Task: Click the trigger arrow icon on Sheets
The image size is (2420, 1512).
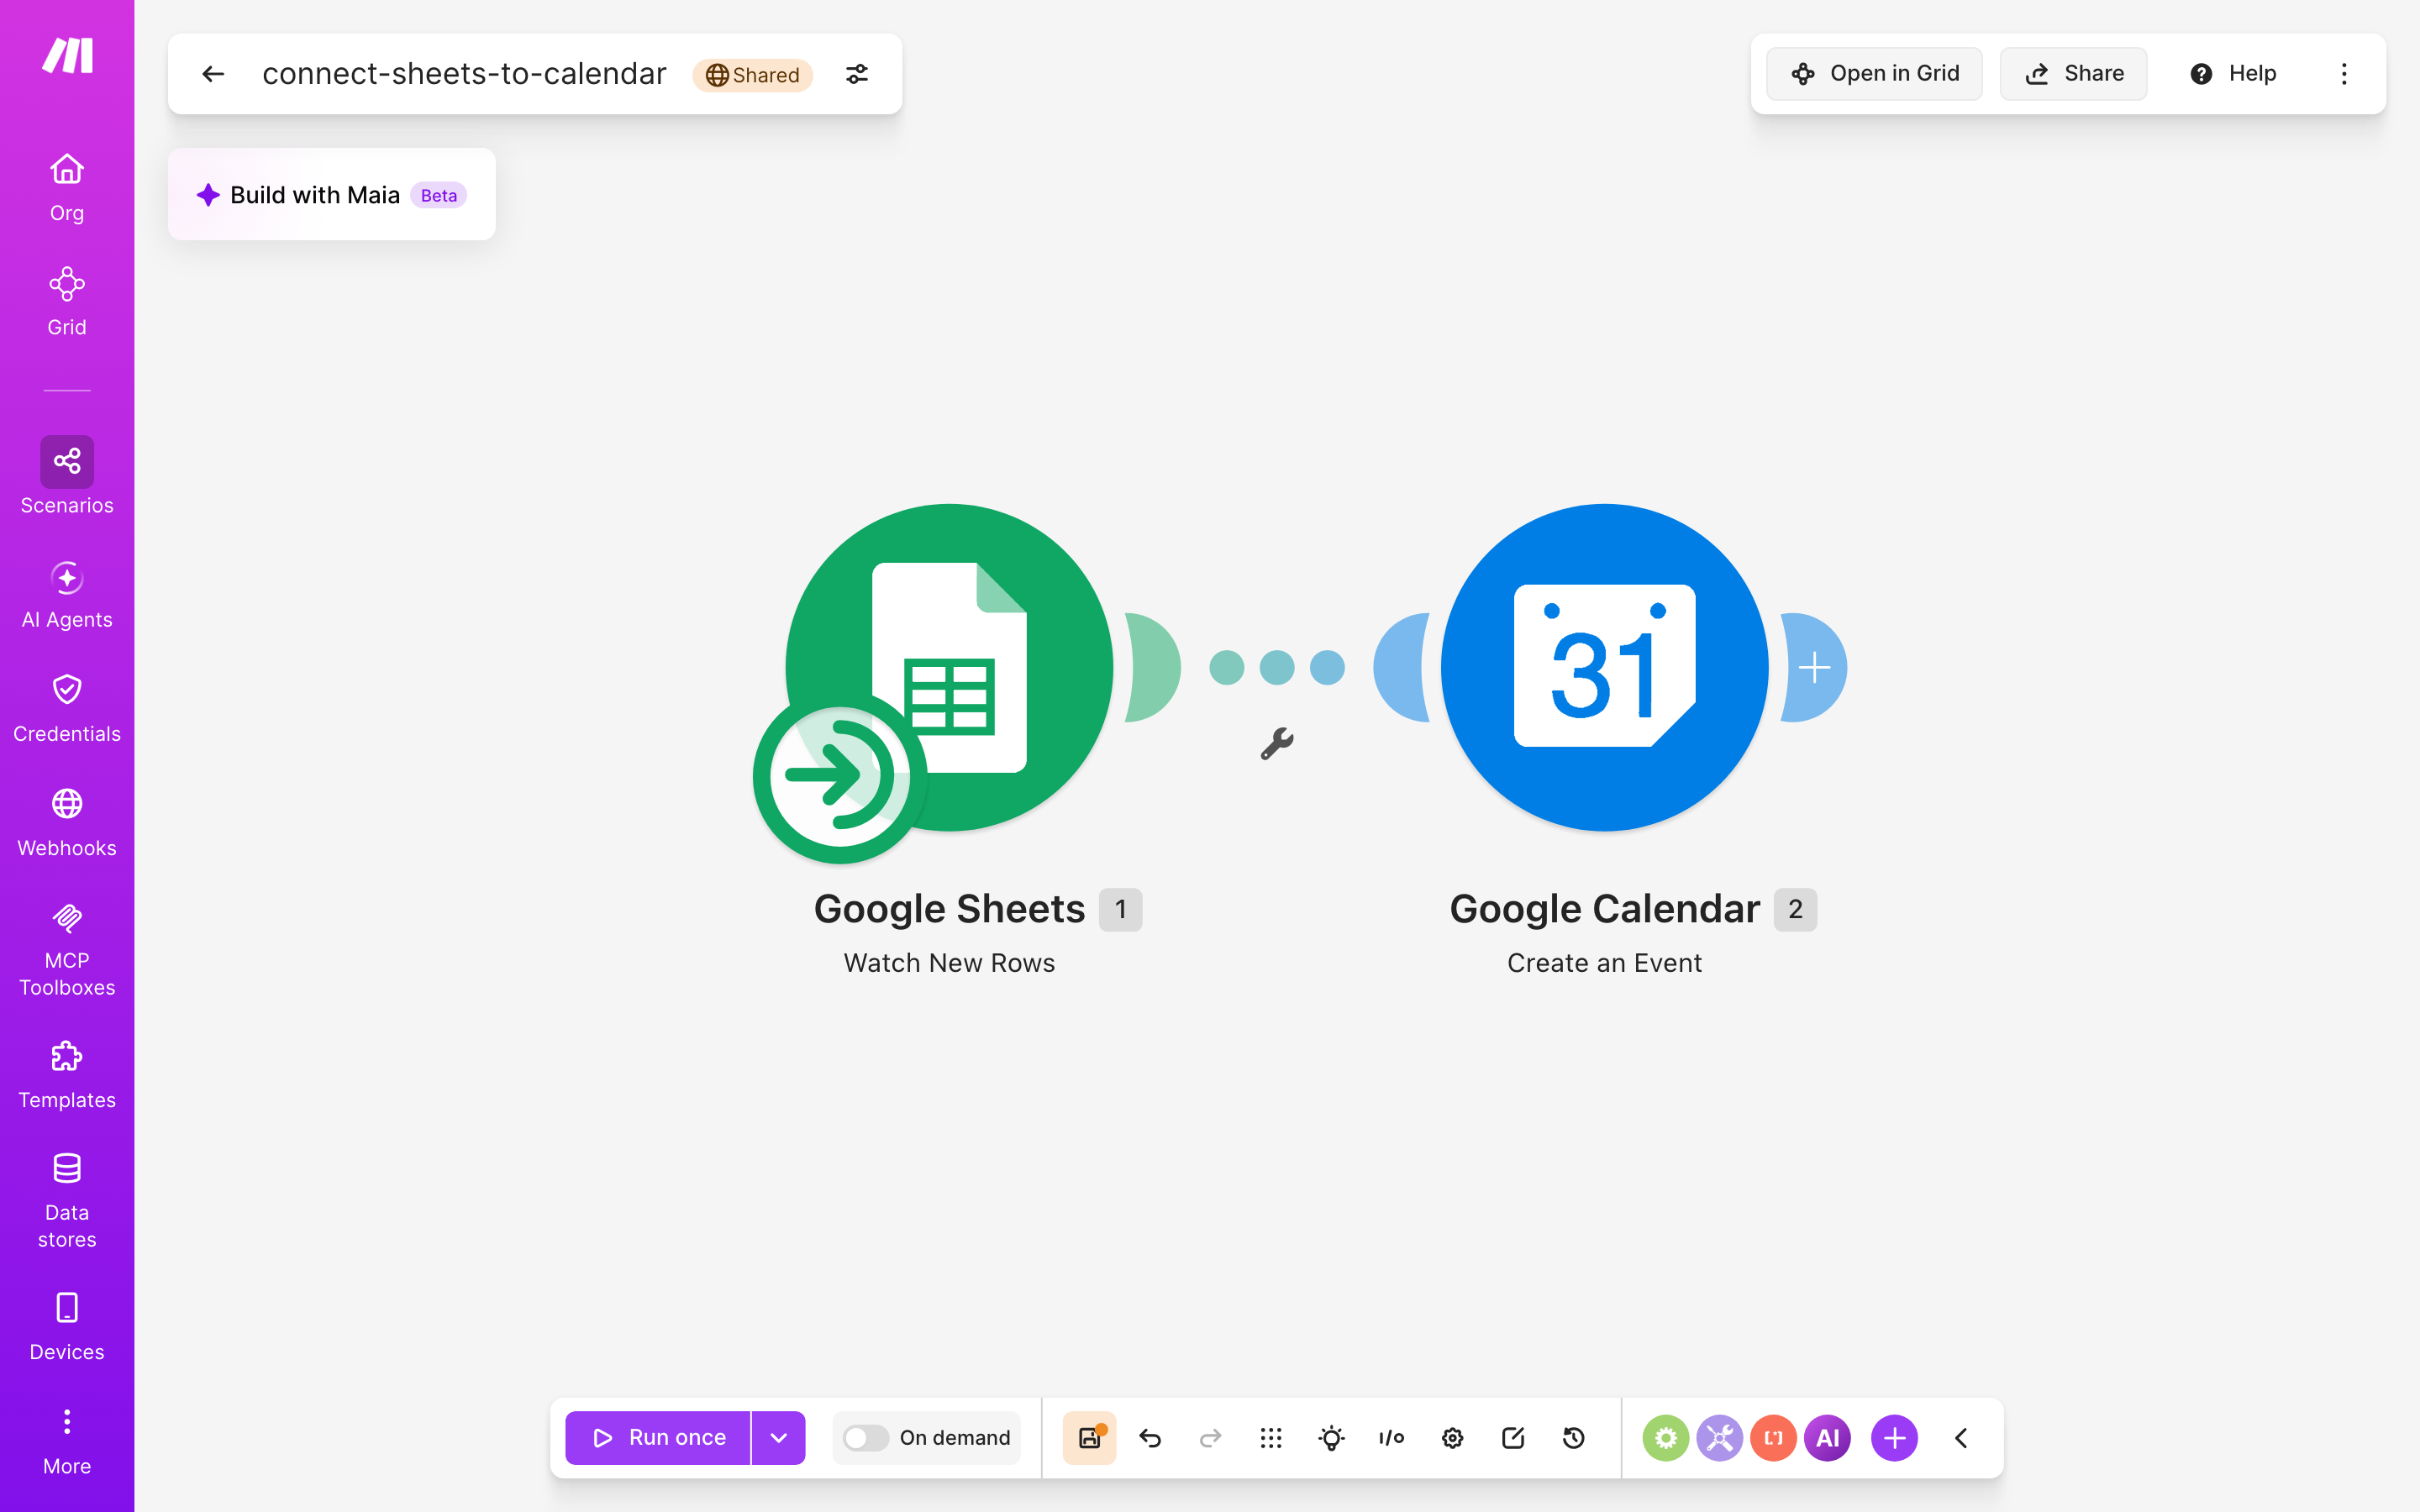Action: click(x=839, y=776)
